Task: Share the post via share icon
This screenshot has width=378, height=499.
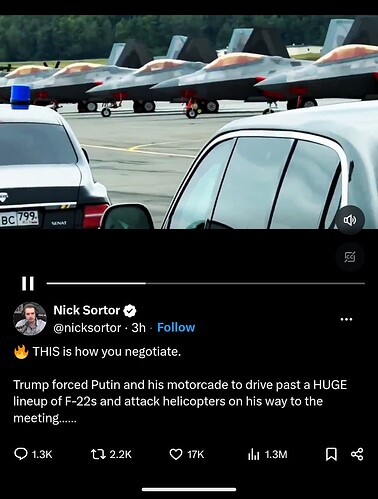Action: 357,454
